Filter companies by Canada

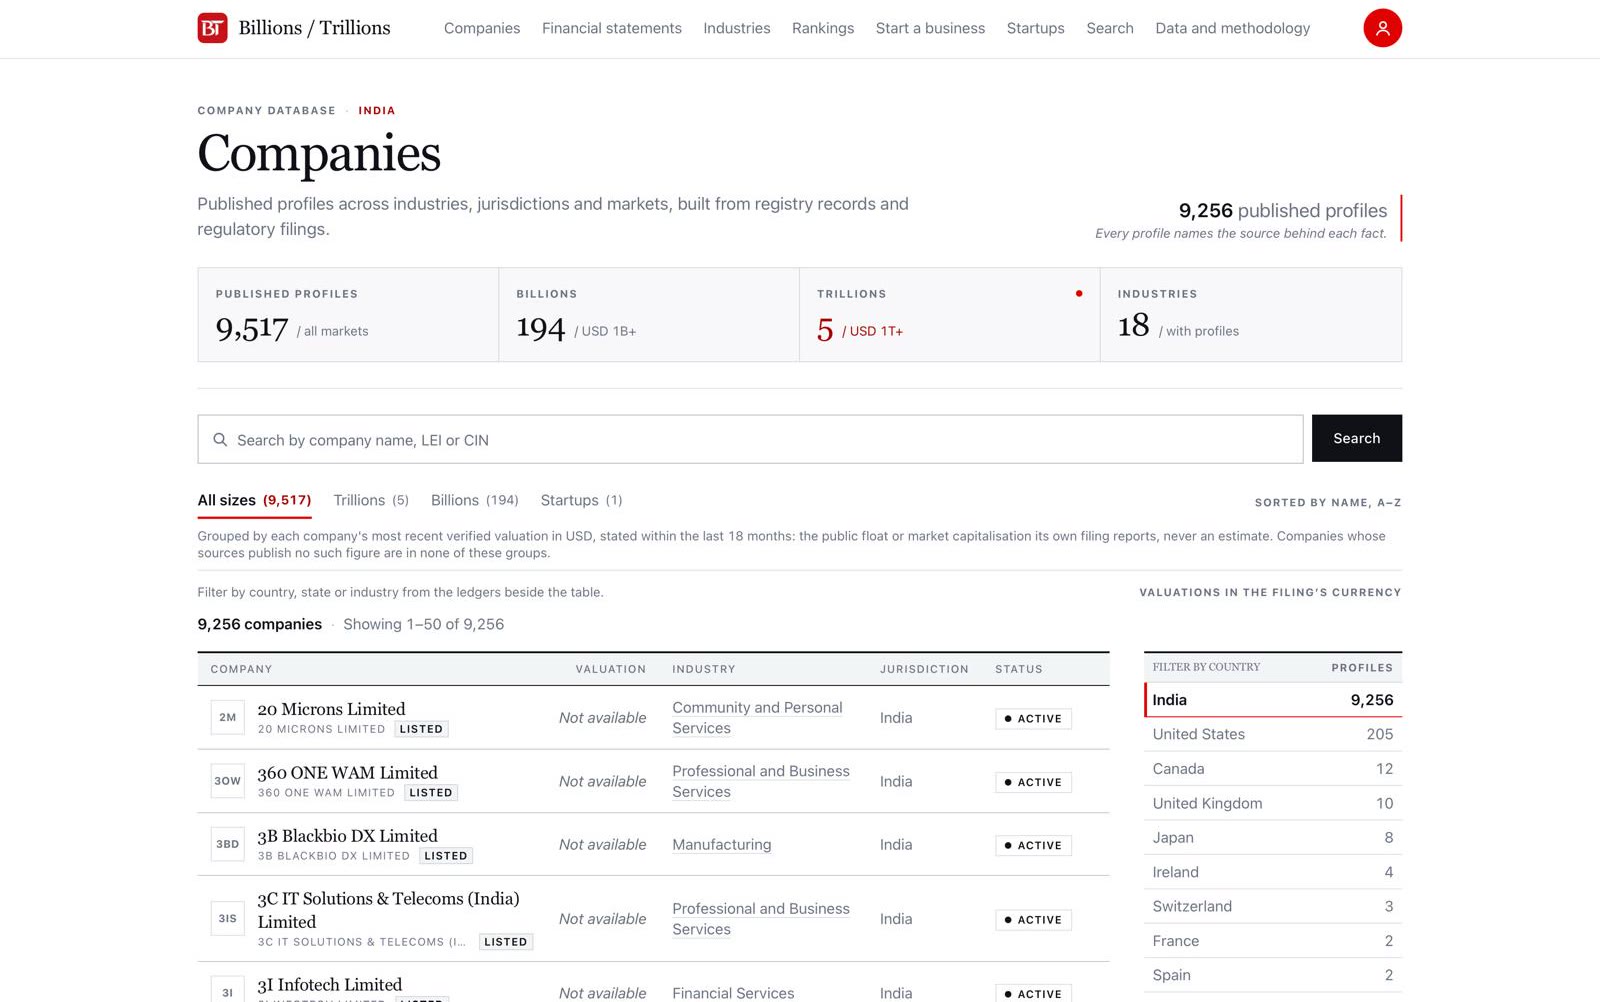1273,769
